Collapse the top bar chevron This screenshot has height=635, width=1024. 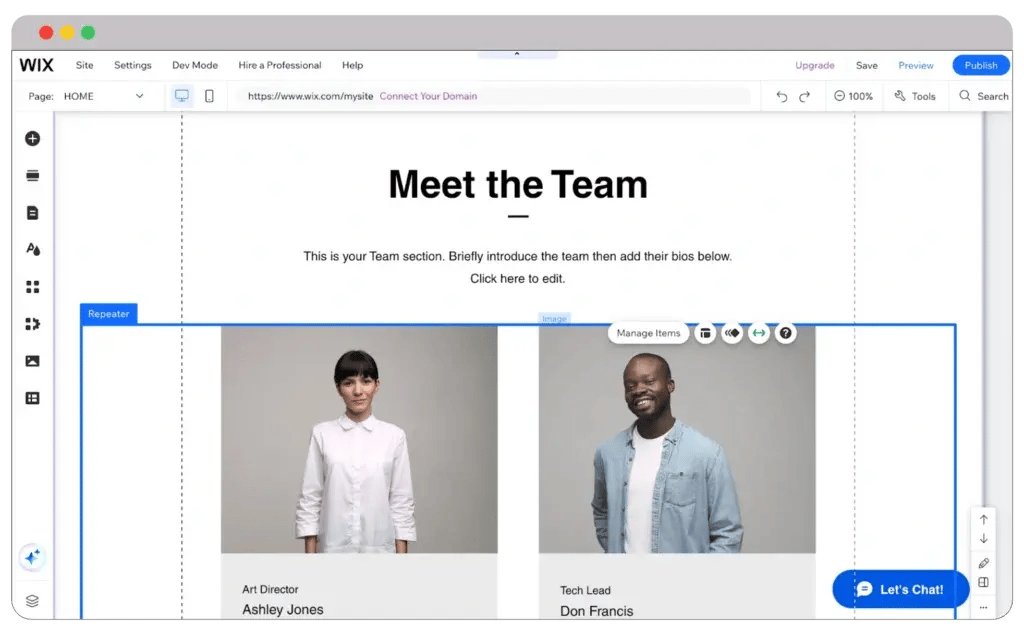[x=517, y=54]
